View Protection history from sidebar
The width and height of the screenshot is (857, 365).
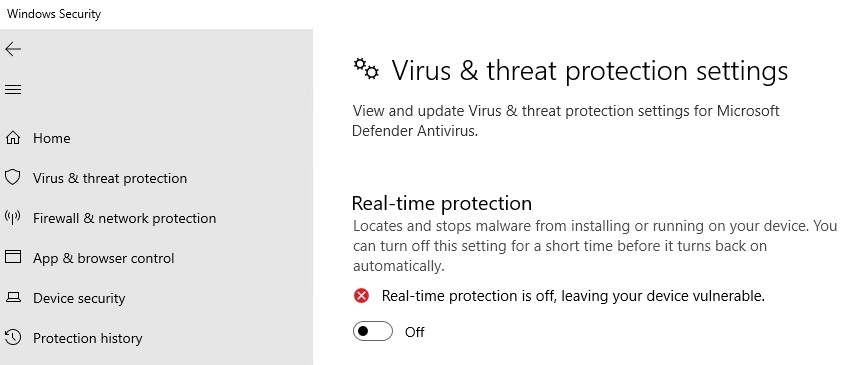pyautogui.click(x=87, y=338)
